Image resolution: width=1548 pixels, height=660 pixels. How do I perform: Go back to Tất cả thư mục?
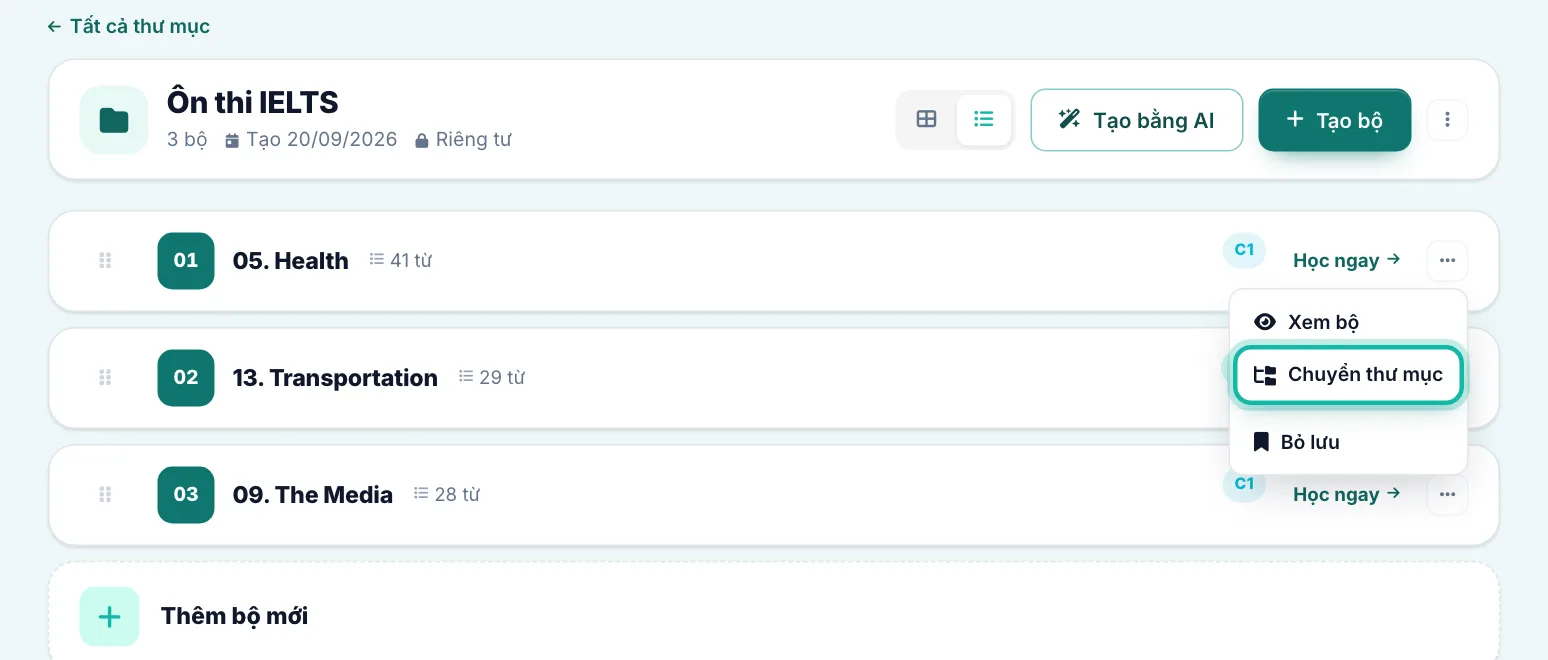(128, 26)
